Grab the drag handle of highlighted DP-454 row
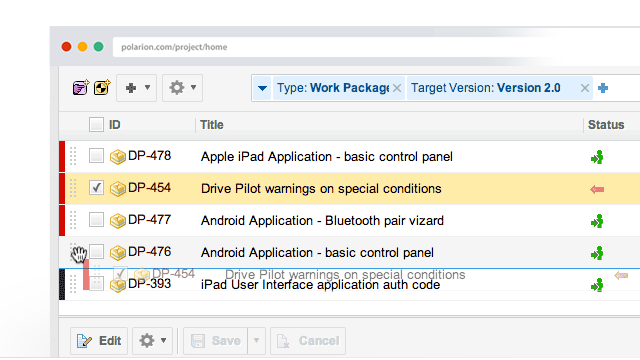The width and height of the screenshot is (640, 360). click(x=73, y=188)
